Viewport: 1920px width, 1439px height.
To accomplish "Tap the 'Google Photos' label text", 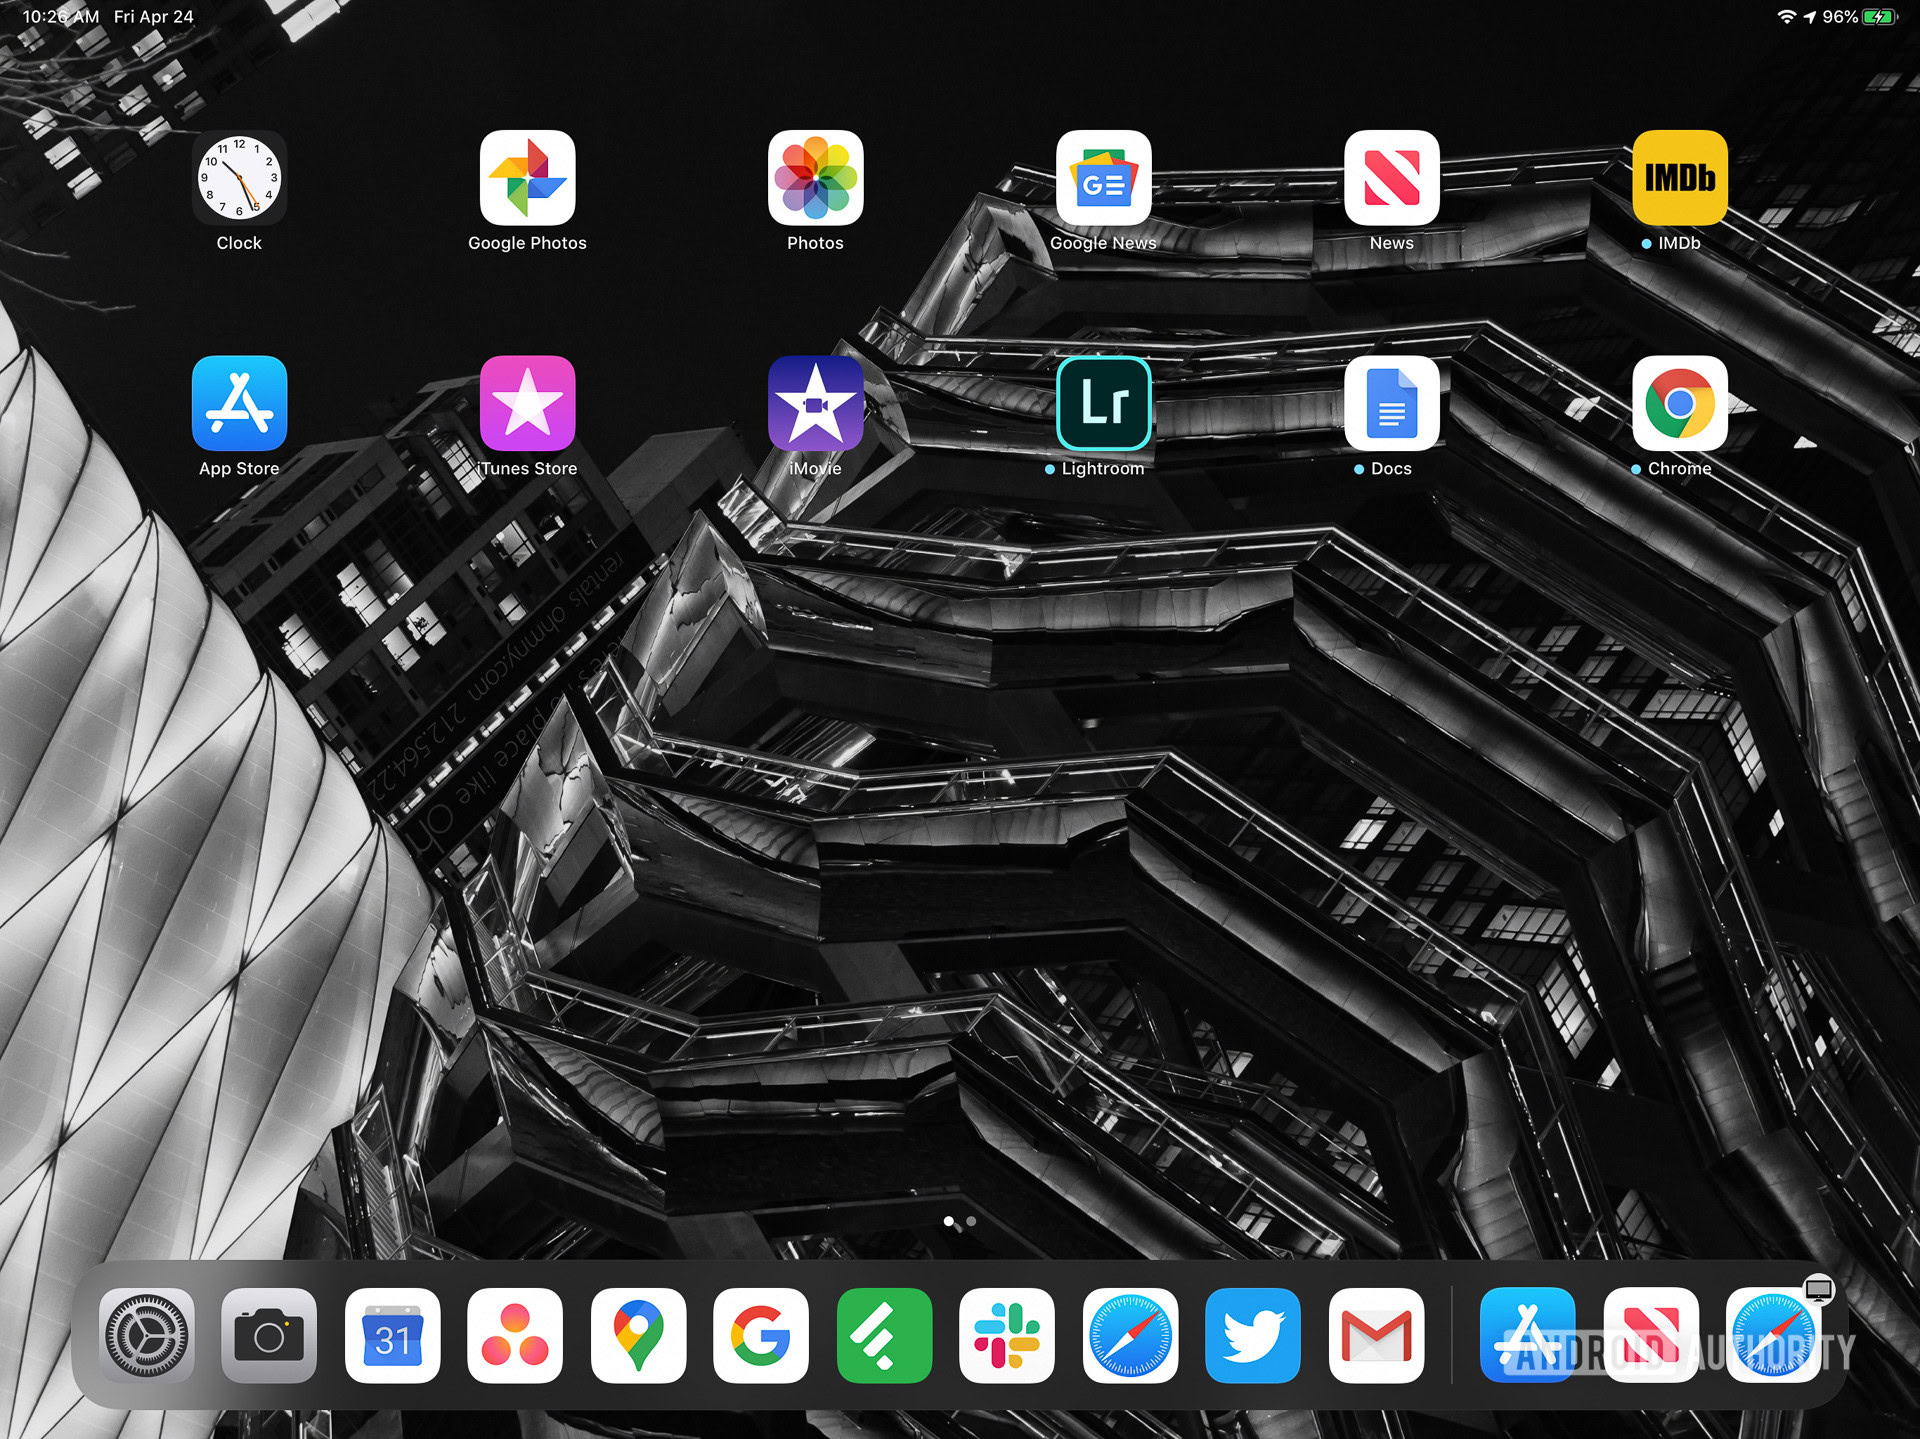I will 527,243.
